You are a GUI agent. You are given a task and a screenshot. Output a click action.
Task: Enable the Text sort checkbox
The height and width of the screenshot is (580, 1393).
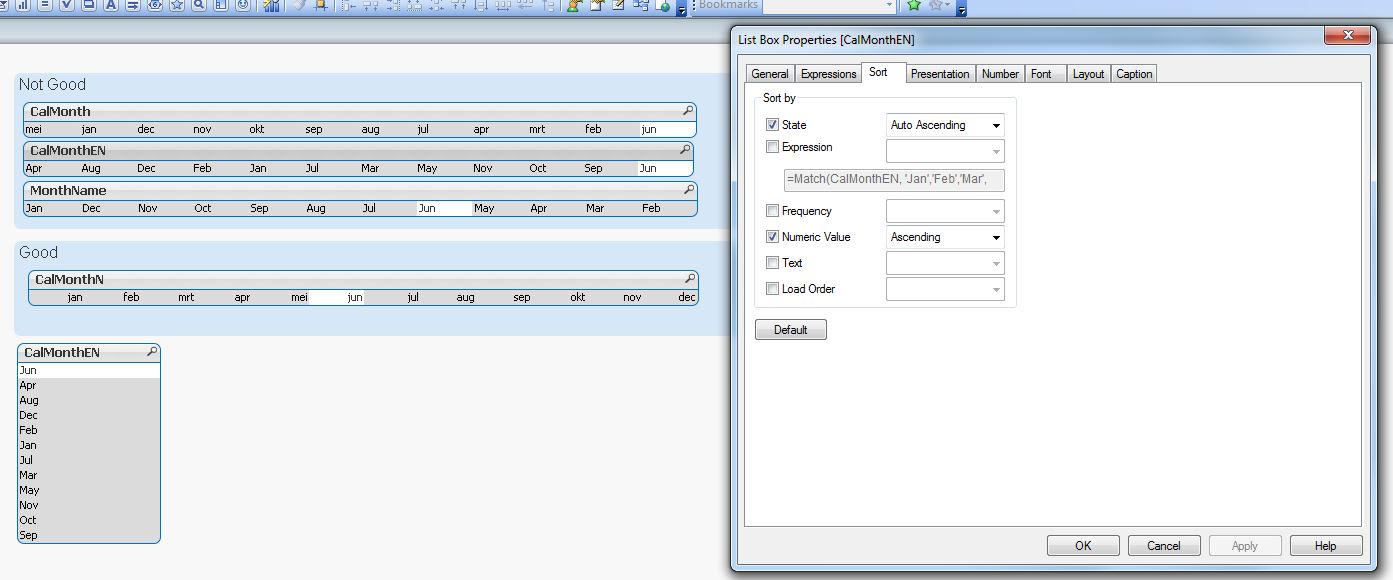tap(772, 263)
